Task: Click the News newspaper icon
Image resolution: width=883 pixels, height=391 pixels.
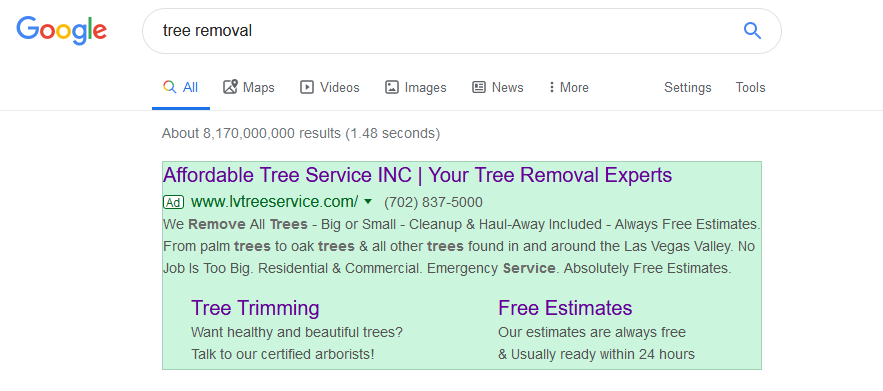Action: (x=479, y=87)
